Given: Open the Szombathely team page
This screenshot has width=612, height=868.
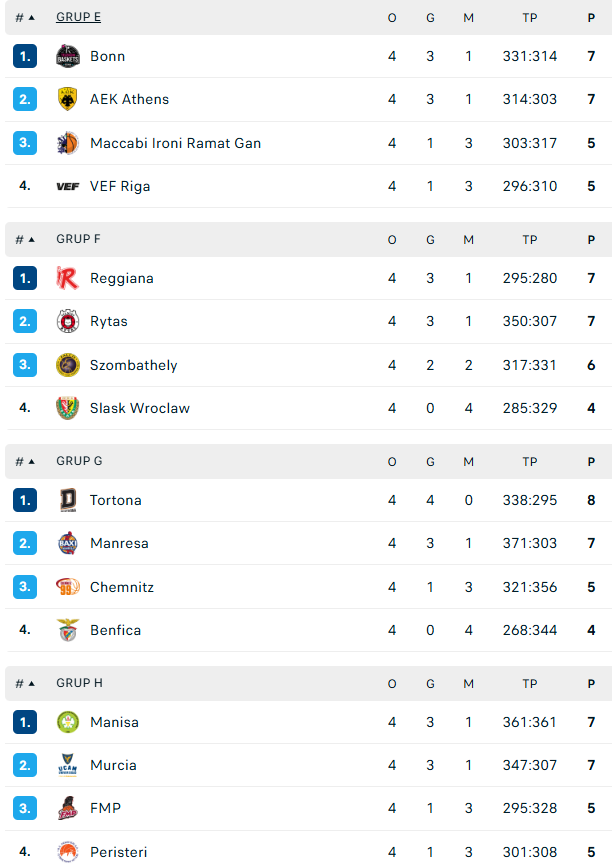Looking at the screenshot, I should [x=133, y=365].
